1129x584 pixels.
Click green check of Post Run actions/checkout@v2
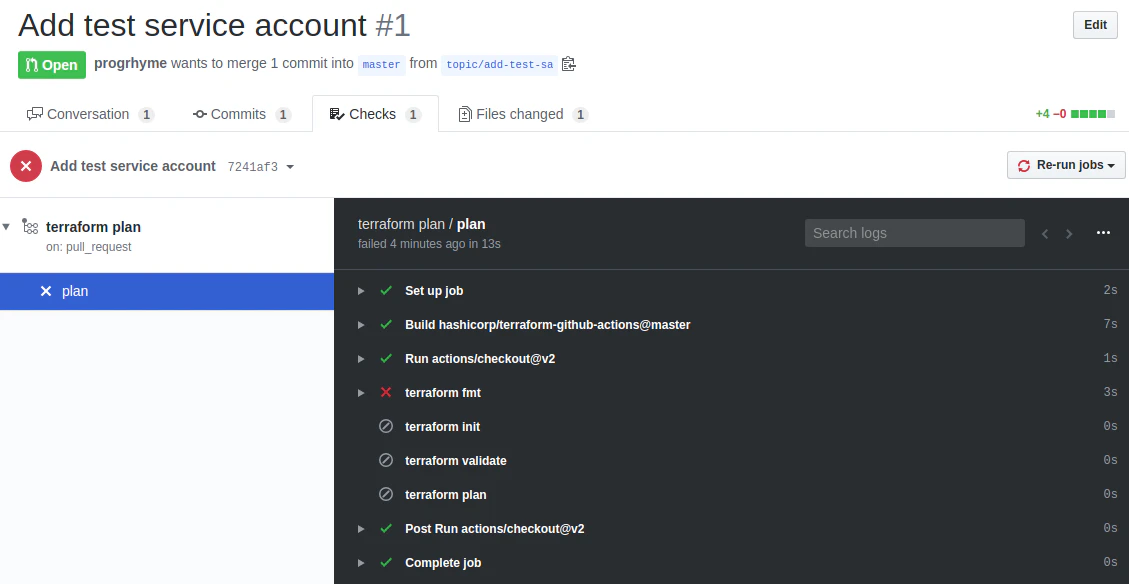(386, 529)
